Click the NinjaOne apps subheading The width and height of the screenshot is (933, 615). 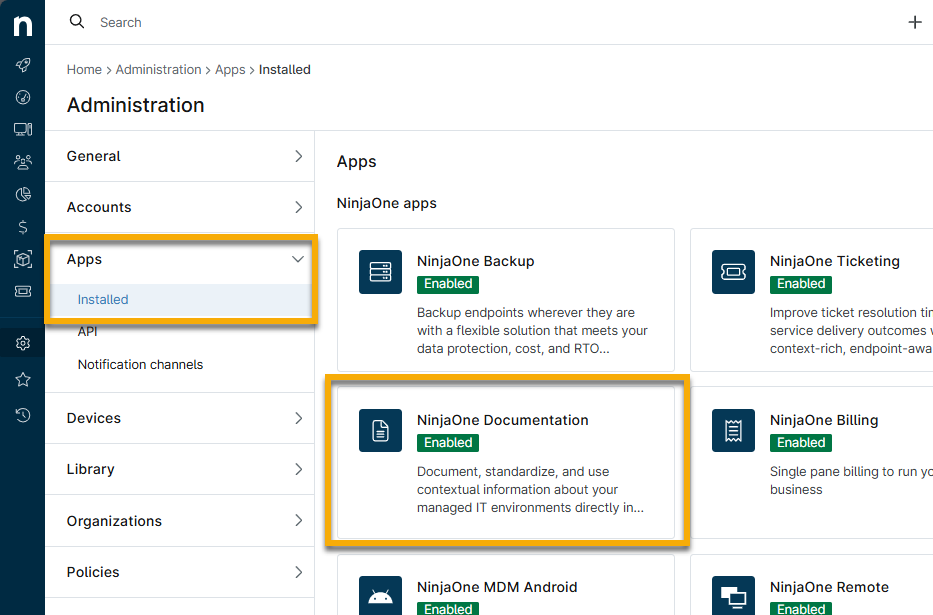[386, 203]
